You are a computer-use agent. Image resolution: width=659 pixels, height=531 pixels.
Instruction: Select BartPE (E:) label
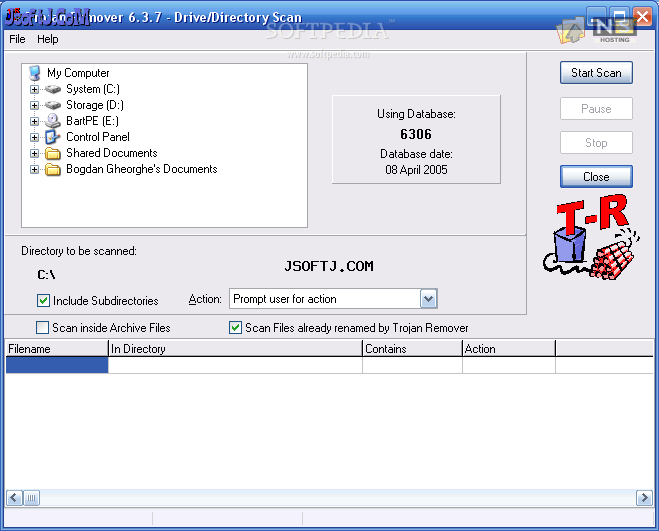click(x=92, y=121)
